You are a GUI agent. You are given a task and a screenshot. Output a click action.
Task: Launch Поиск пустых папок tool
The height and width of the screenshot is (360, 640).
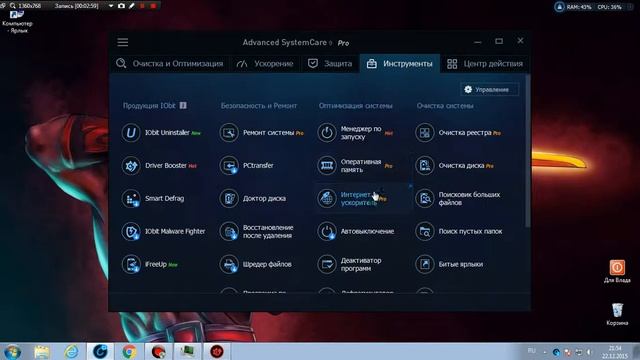(459, 231)
